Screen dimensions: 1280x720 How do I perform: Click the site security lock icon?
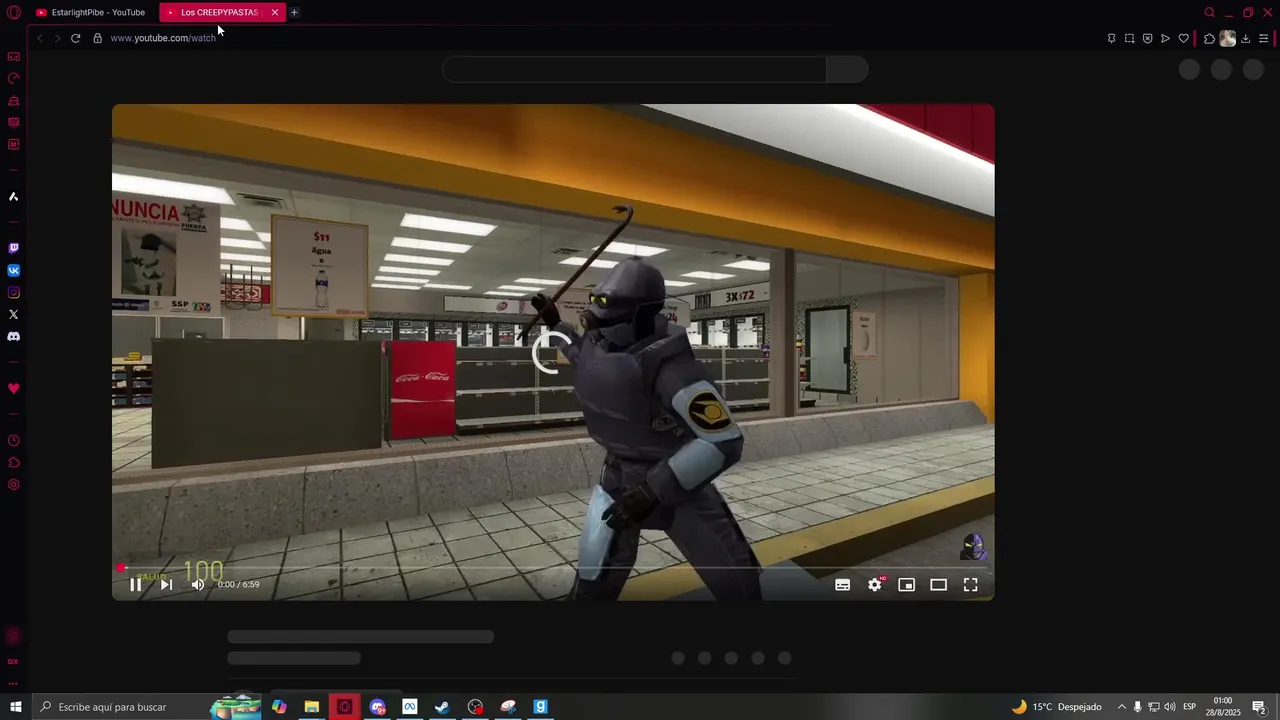(97, 38)
